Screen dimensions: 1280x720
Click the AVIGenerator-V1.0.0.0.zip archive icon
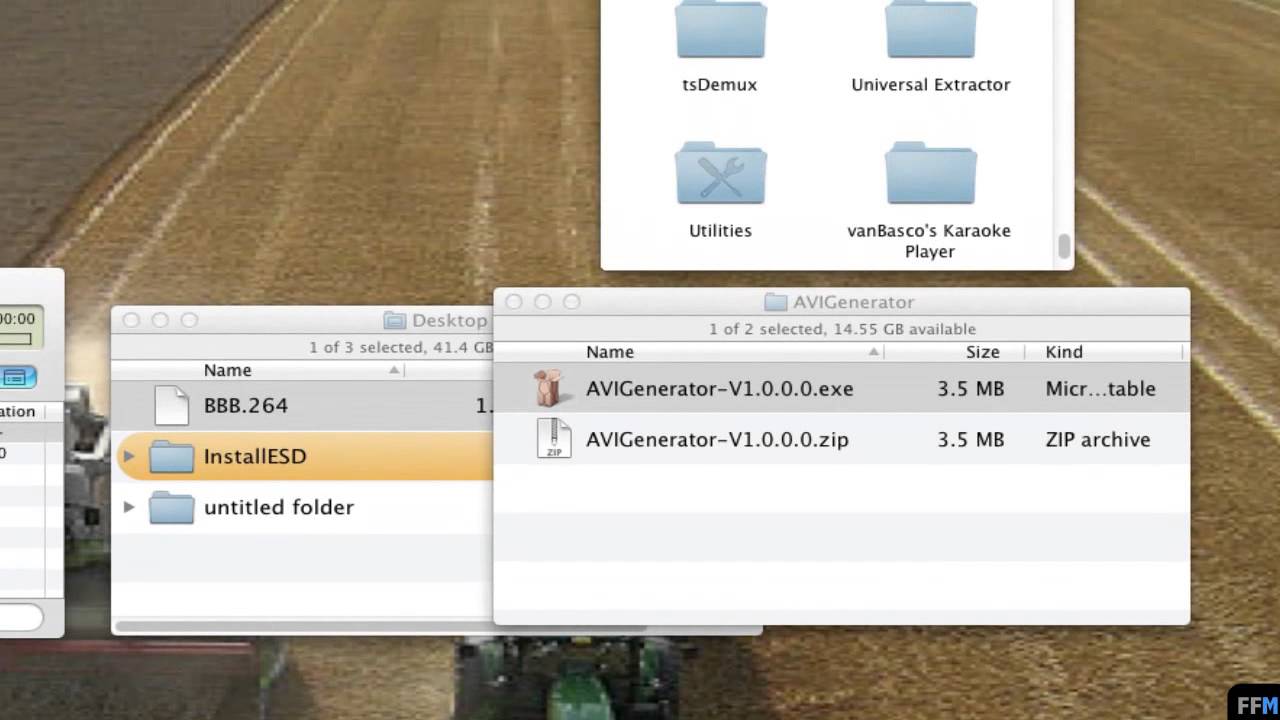pyautogui.click(x=553, y=439)
